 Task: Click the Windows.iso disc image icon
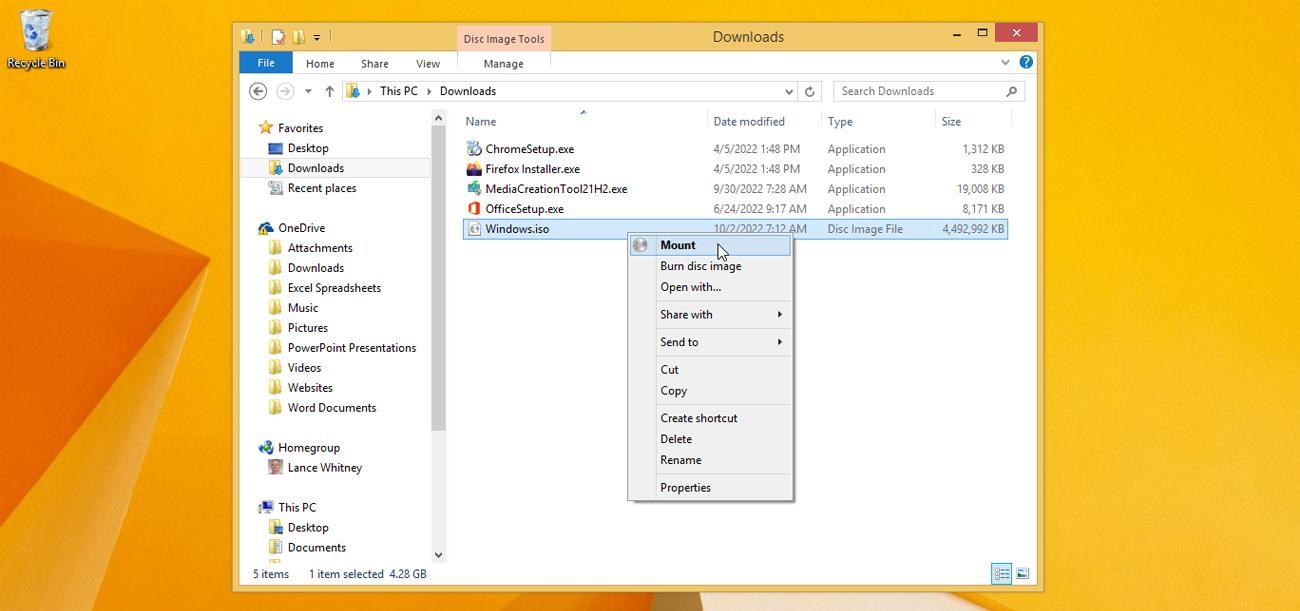pos(474,229)
